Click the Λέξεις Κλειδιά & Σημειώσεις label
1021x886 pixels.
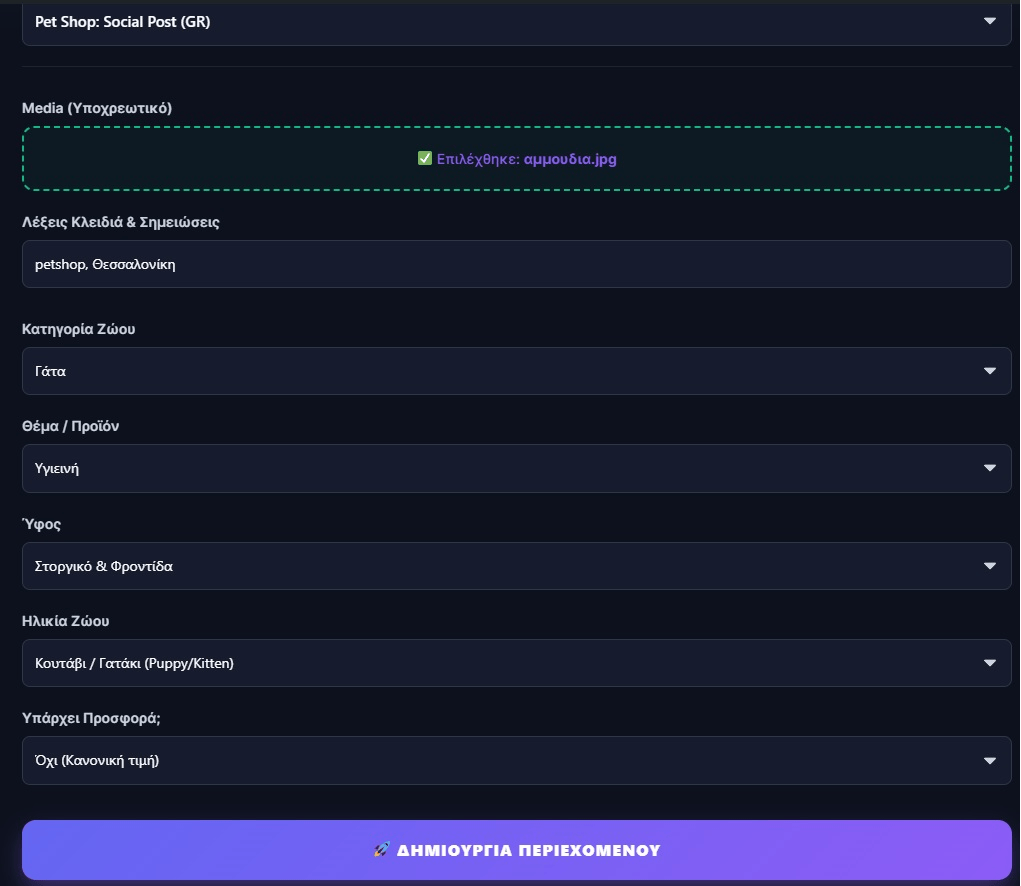pos(120,222)
